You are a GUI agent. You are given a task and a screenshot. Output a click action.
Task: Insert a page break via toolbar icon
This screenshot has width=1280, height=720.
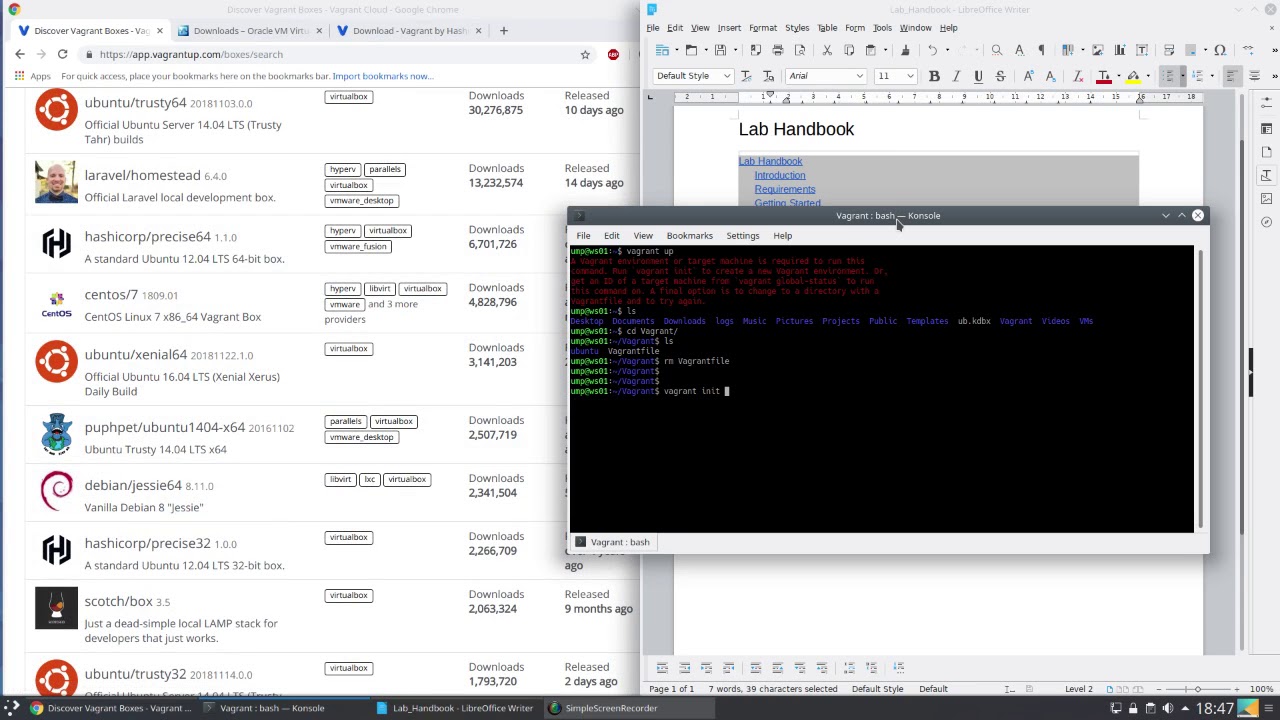click(x=1169, y=50)
